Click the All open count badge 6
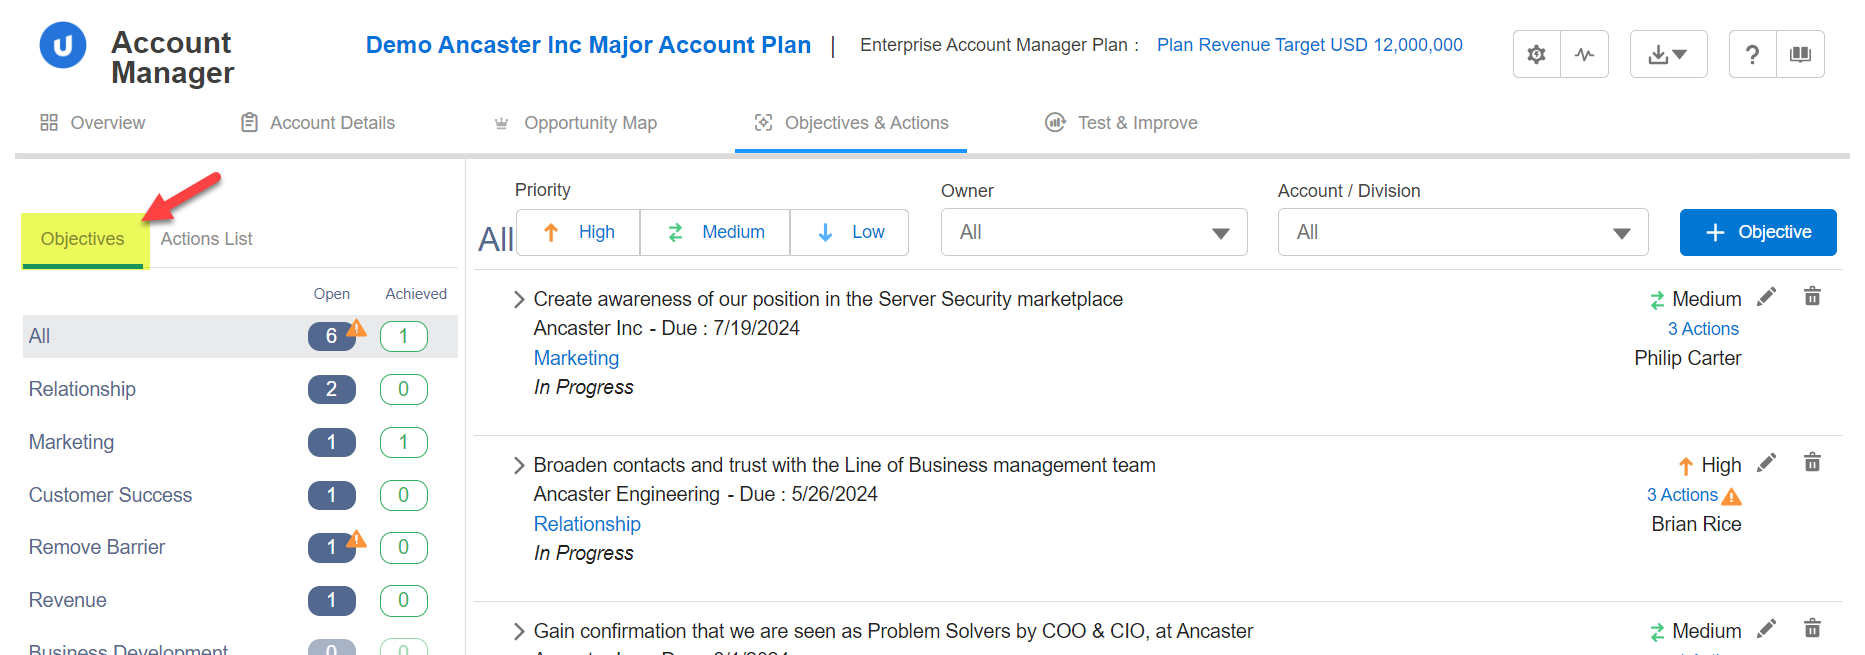Screen dimensions: 1865x655 pyautogui.click(x=331, y=336)
